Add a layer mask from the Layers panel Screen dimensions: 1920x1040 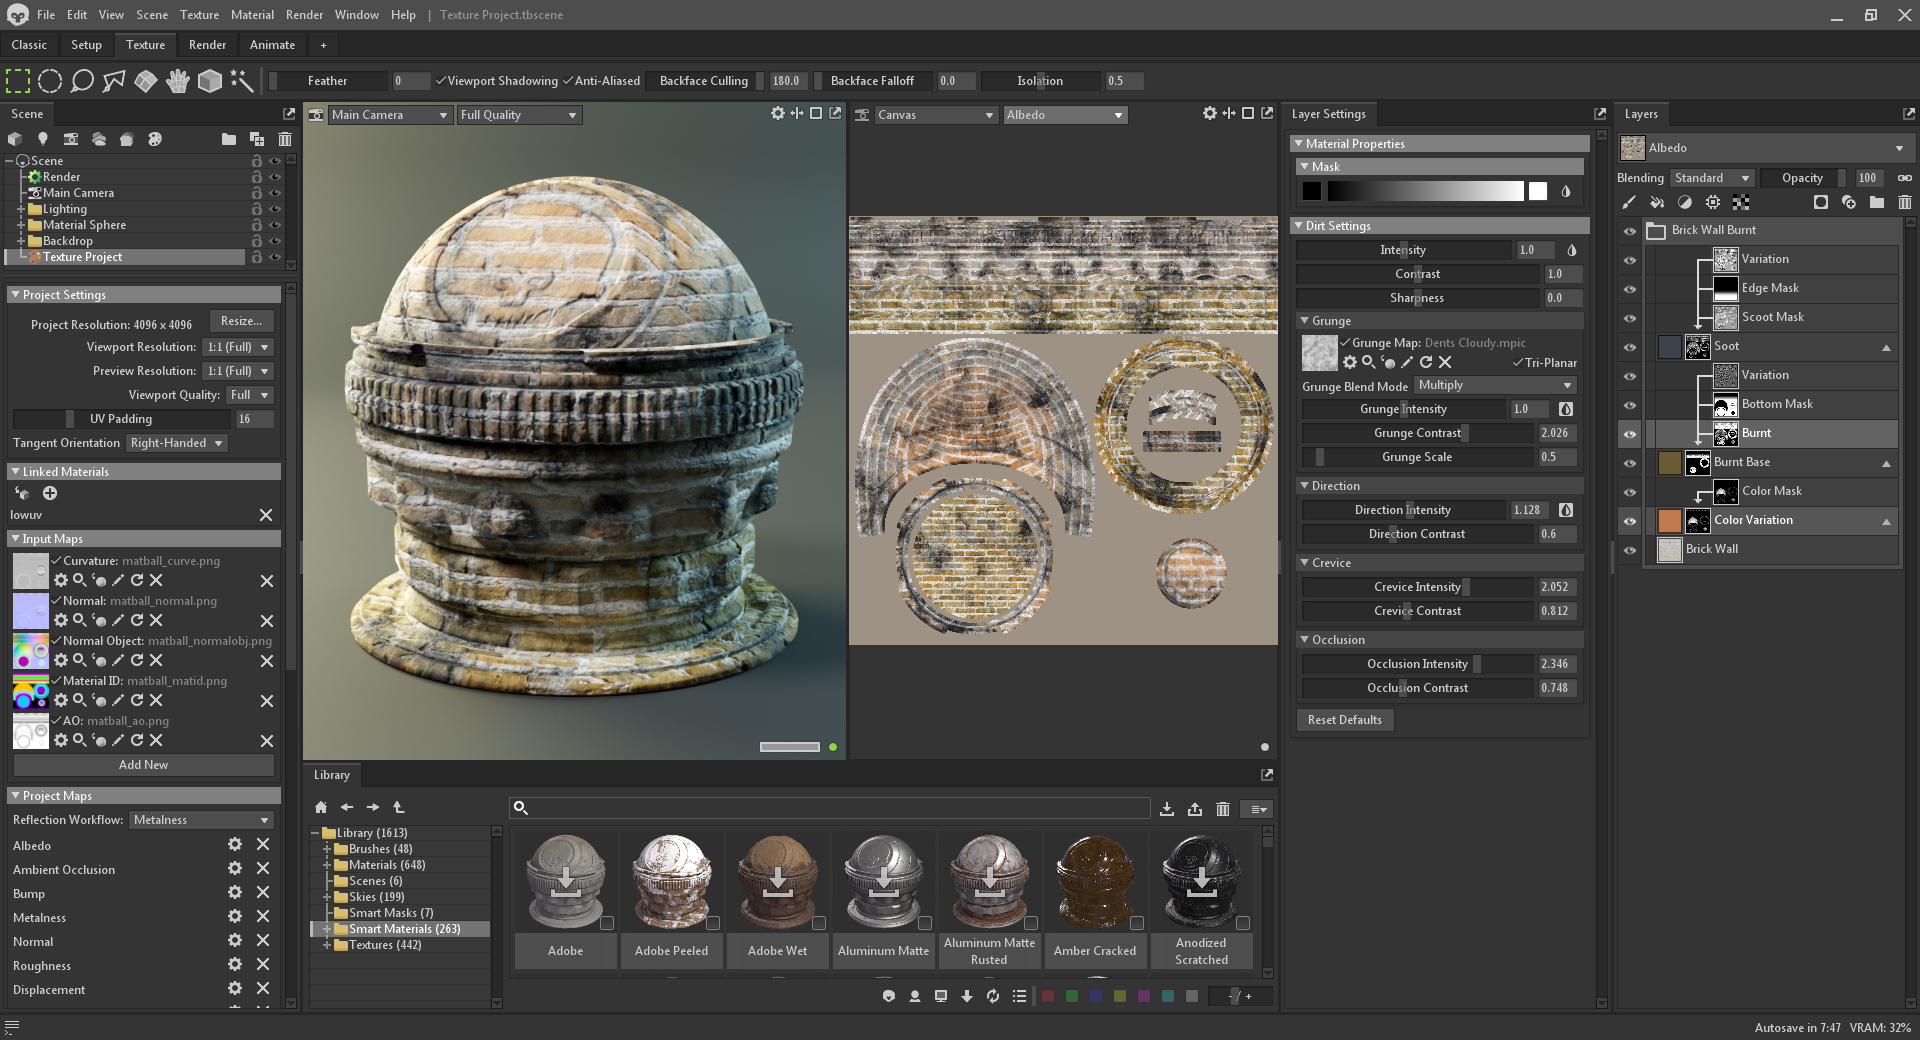tap(1822, 202)
